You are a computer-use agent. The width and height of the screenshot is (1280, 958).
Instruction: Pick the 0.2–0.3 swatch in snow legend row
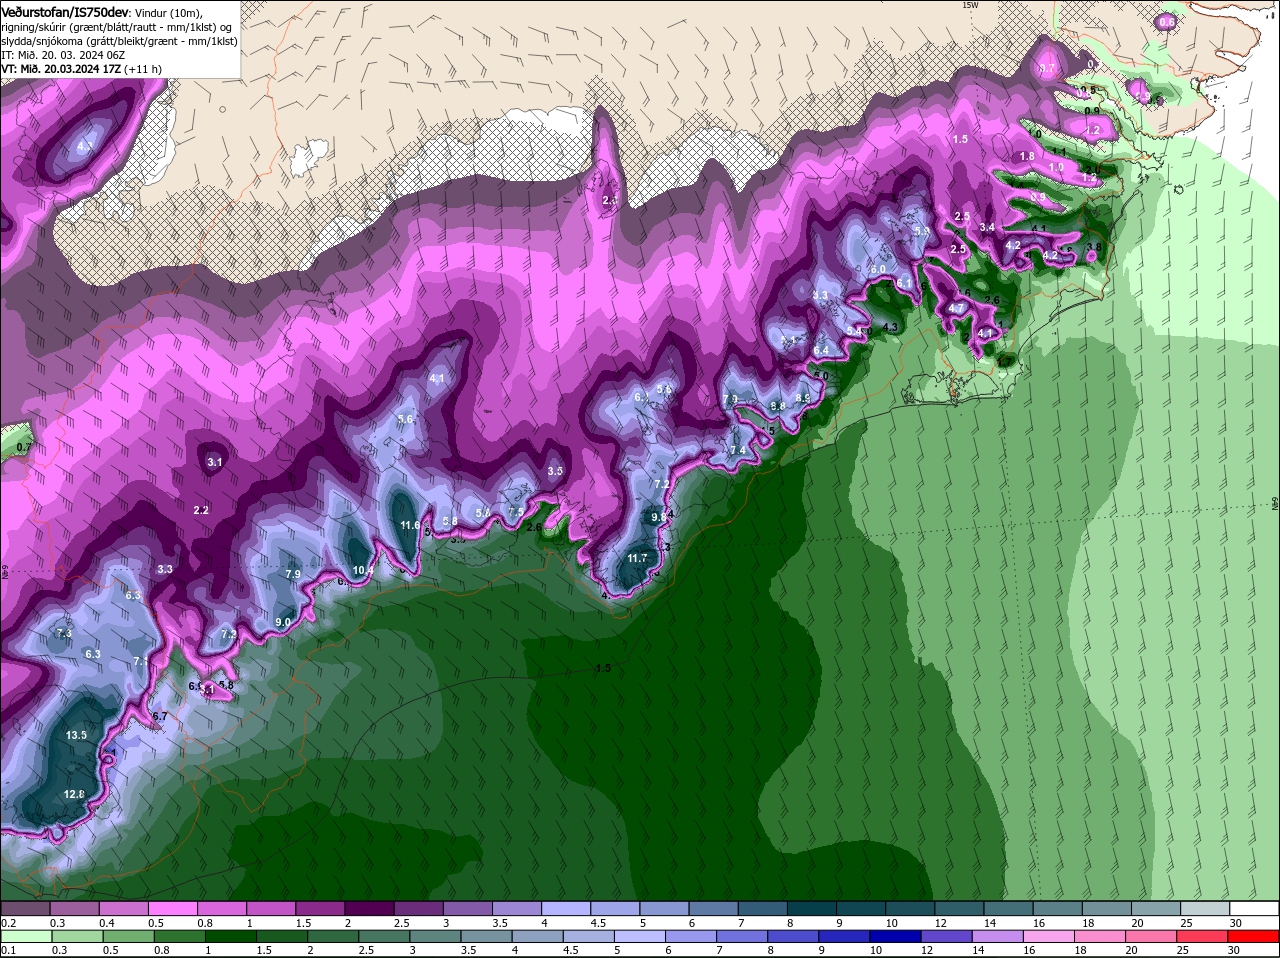point(26,908)
